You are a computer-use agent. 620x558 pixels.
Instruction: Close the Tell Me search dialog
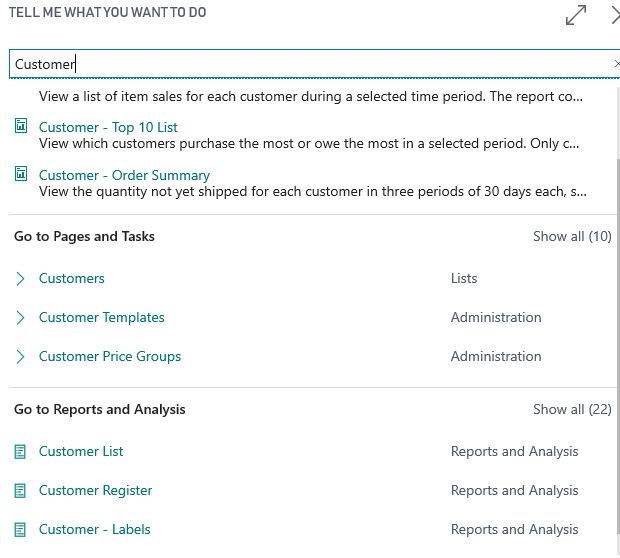(615, 15)
